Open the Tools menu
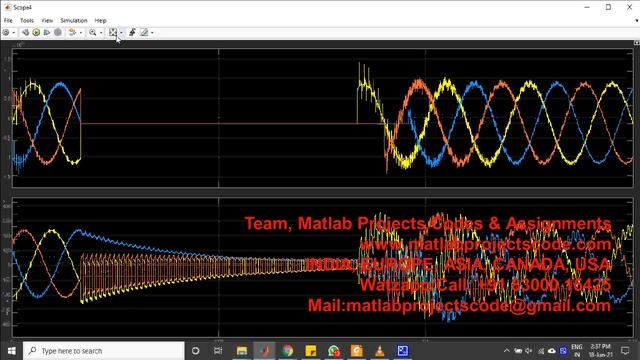 pos(27,20)
